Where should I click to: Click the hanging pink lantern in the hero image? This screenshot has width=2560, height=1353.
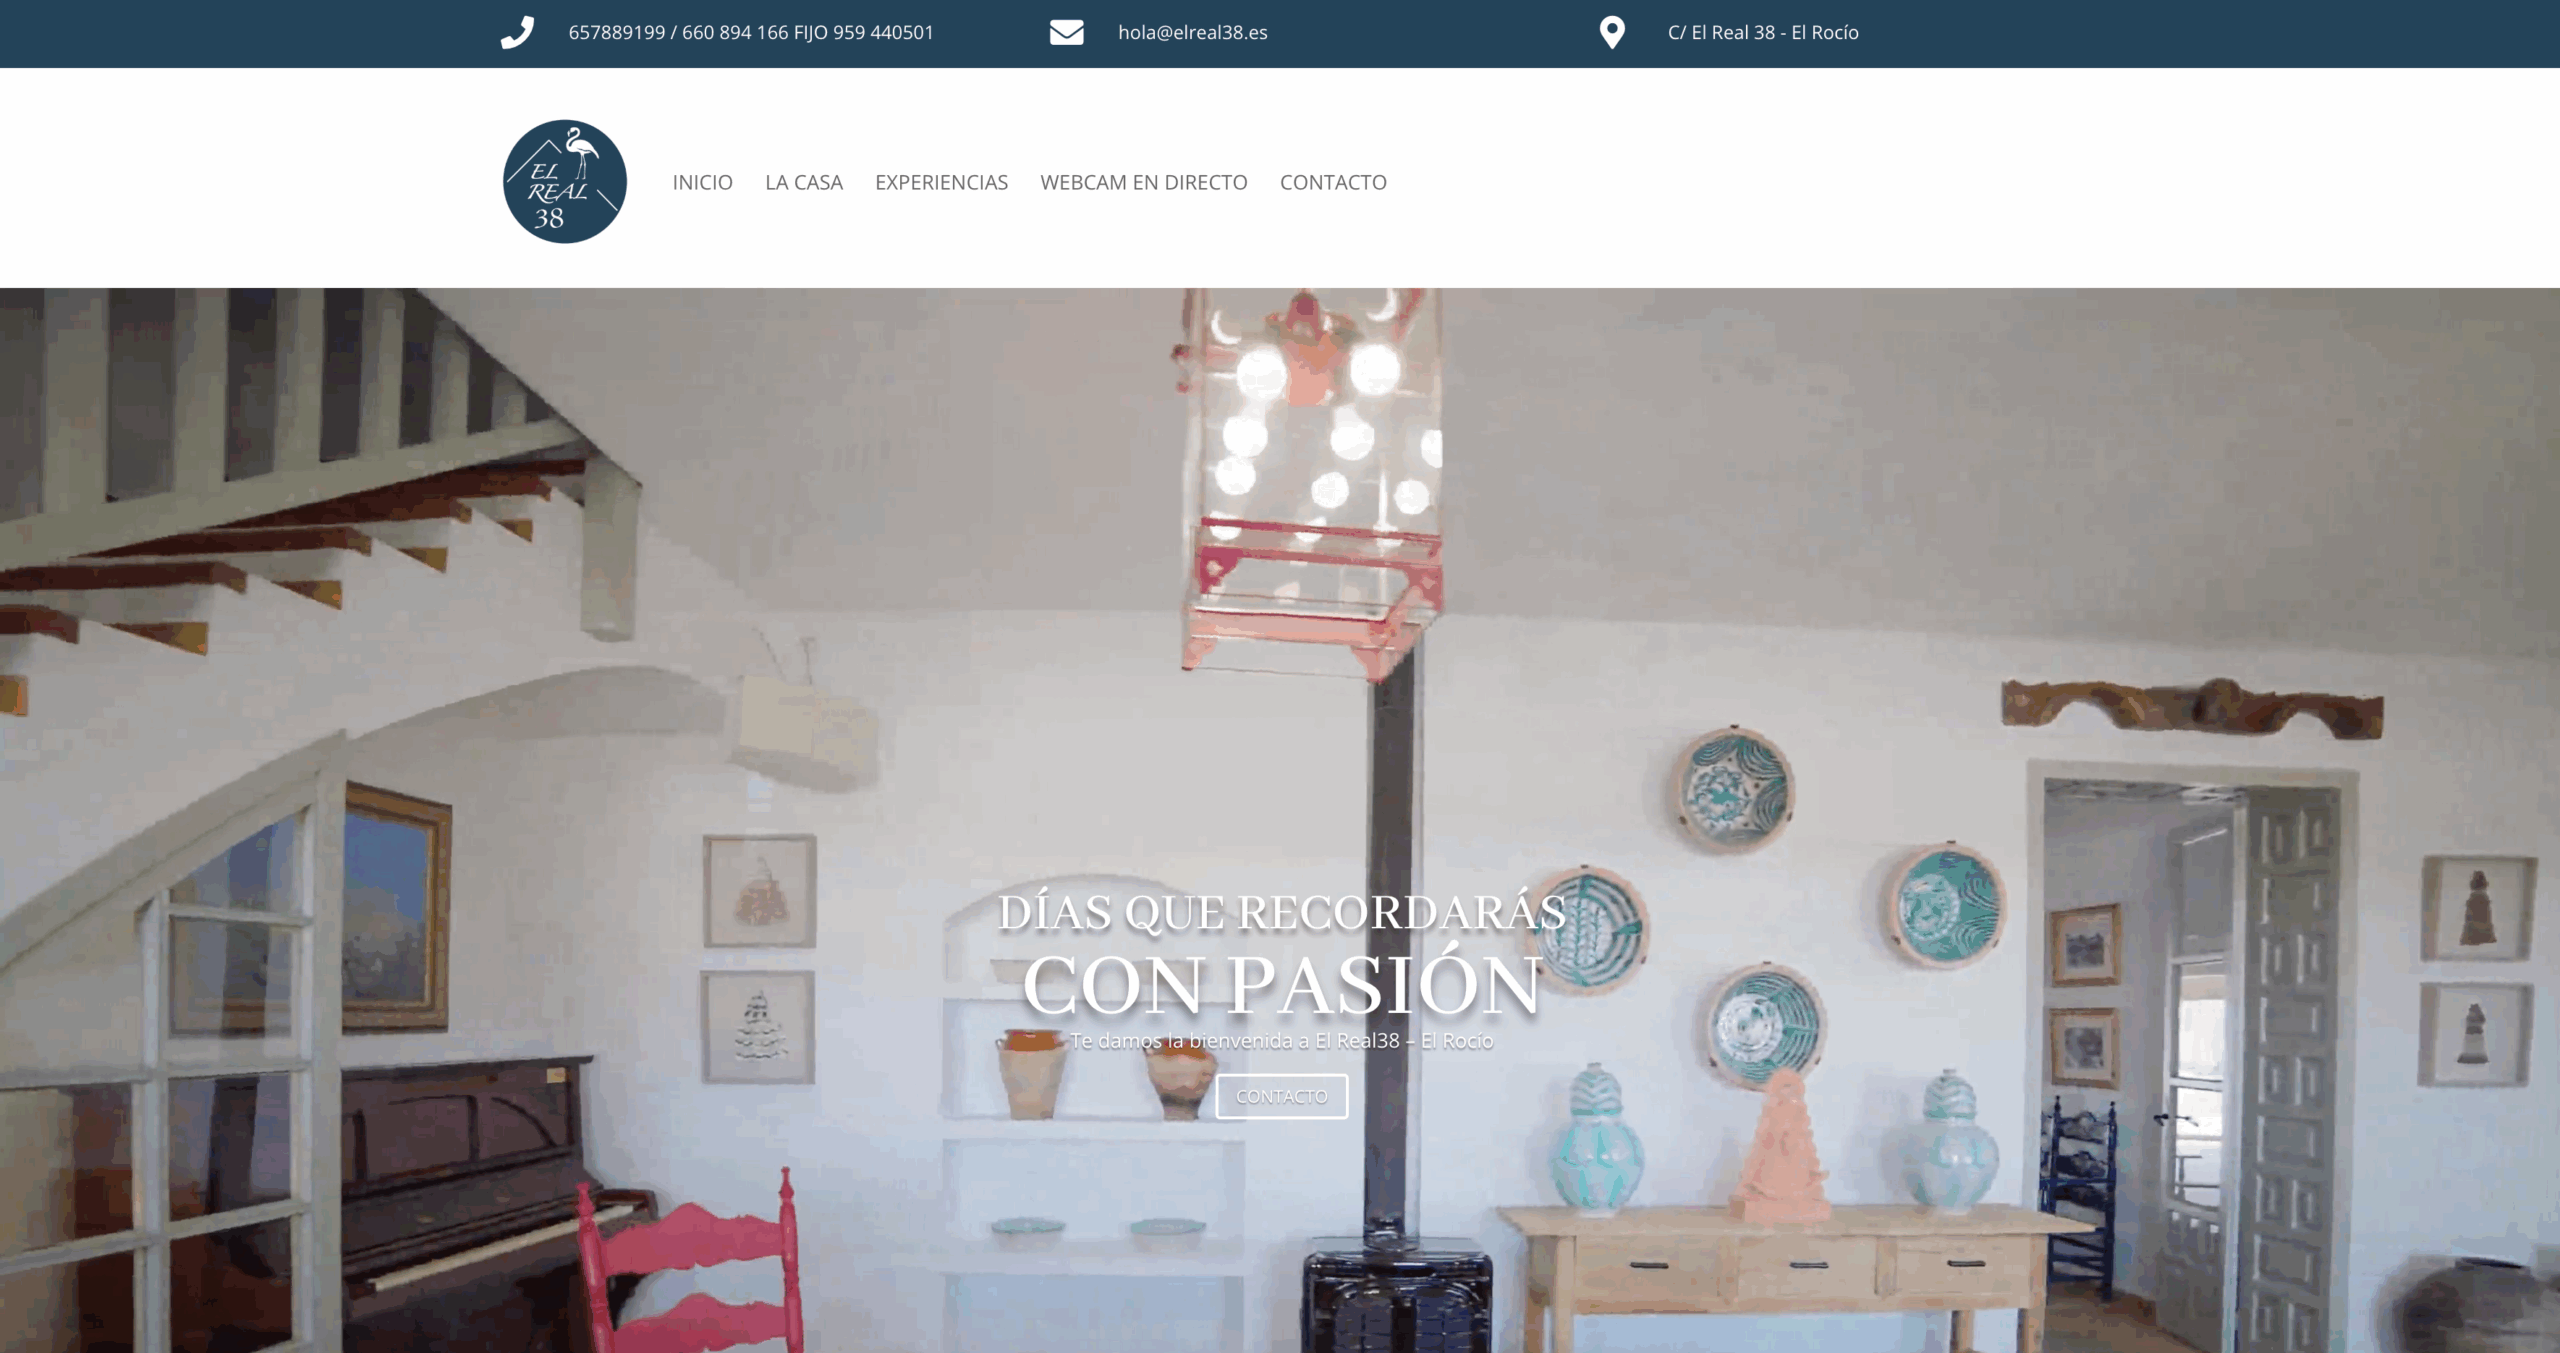pyautogui.click(x=1310, y=480)
